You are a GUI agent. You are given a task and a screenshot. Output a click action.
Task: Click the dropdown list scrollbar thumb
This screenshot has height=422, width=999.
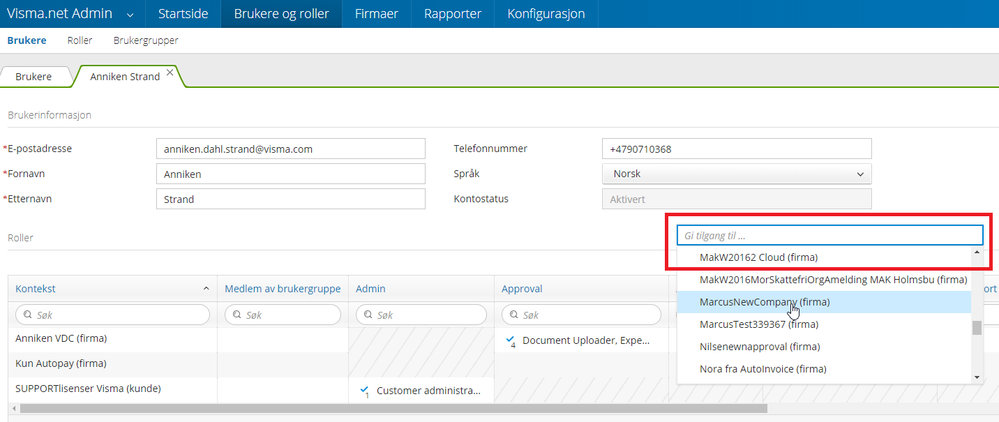coord(977,328)
